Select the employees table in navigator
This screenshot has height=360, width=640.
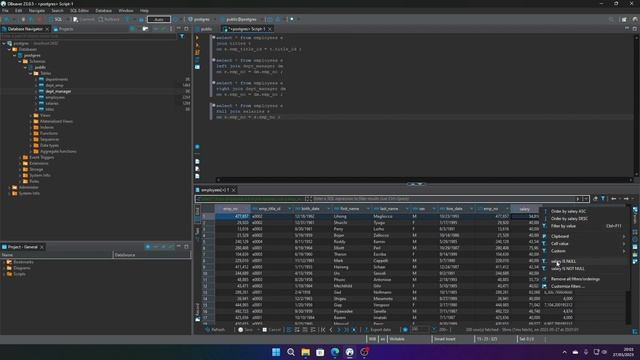click(x=55, y=98)
